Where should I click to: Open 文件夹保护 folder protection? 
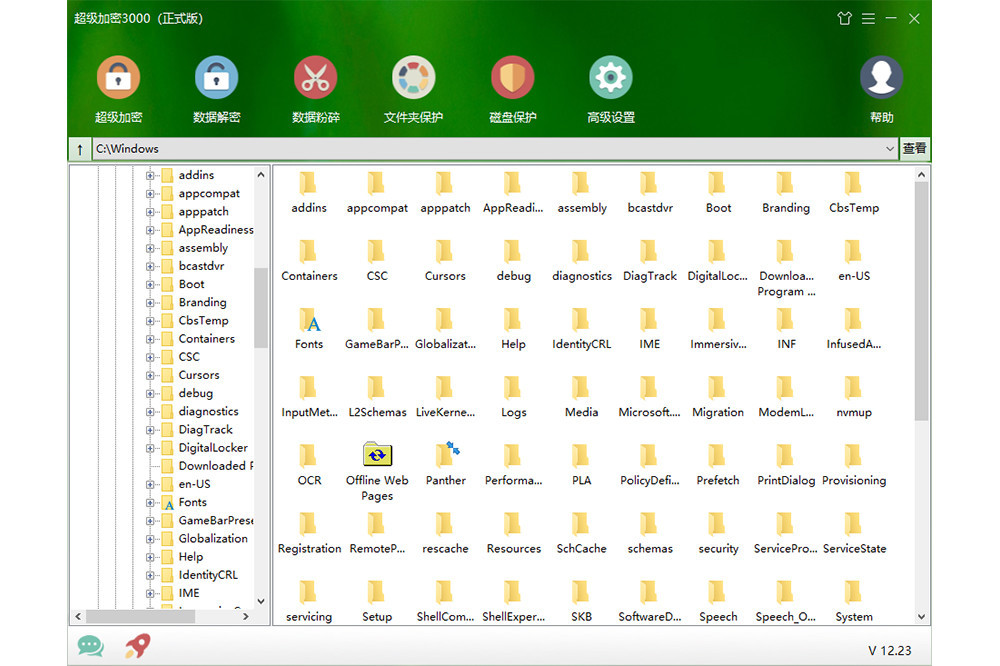coord(413,79)
